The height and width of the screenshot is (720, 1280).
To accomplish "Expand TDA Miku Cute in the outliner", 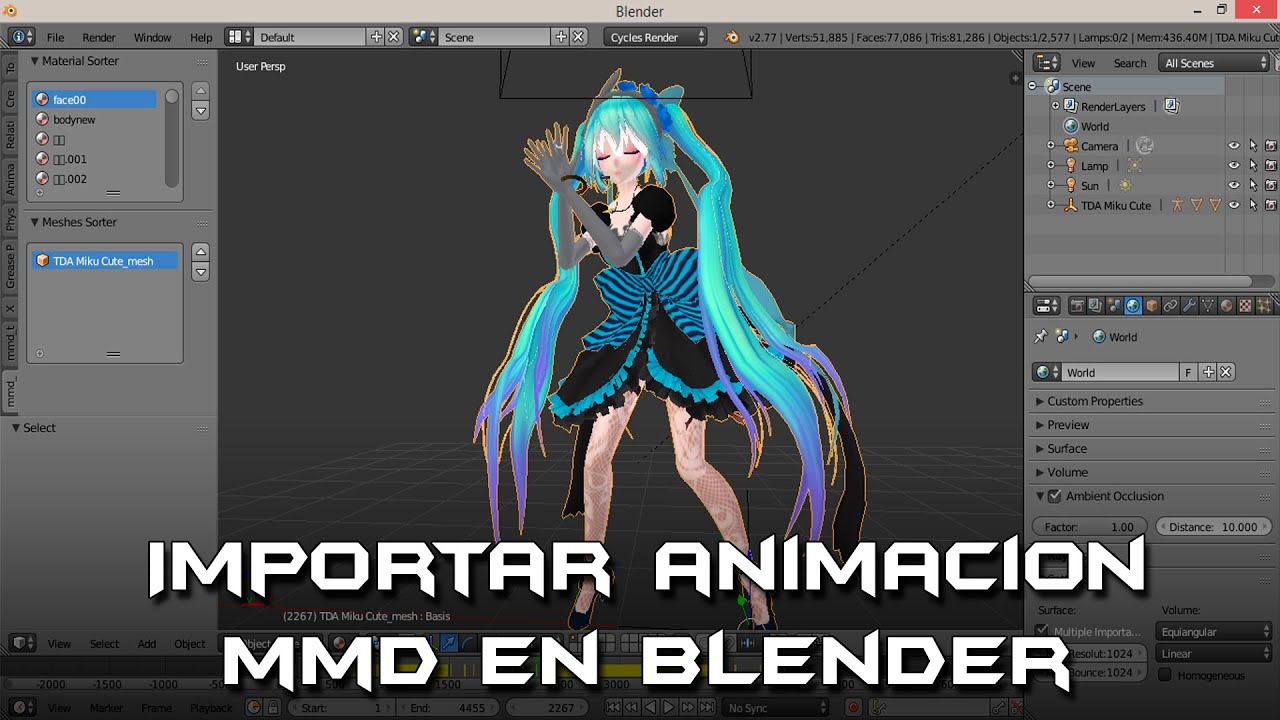I will (x=1051, y=205).
